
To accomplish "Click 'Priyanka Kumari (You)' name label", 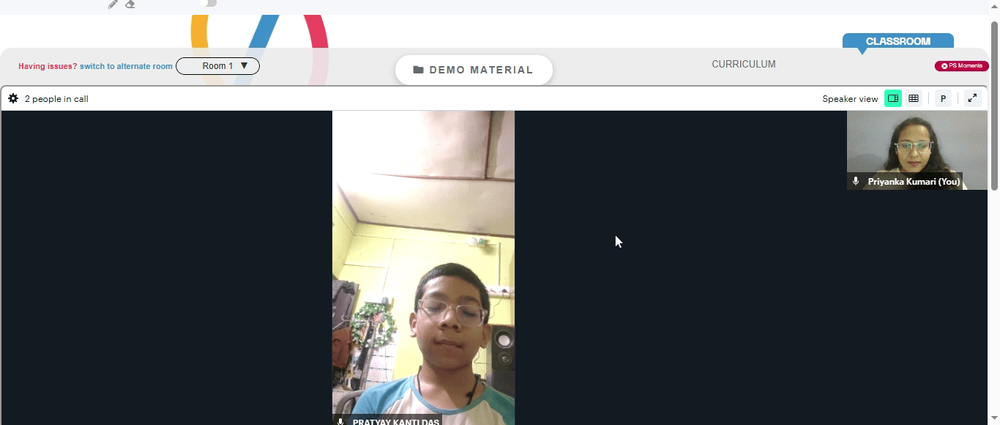I will pyautogui.click(x=914, y=182).
